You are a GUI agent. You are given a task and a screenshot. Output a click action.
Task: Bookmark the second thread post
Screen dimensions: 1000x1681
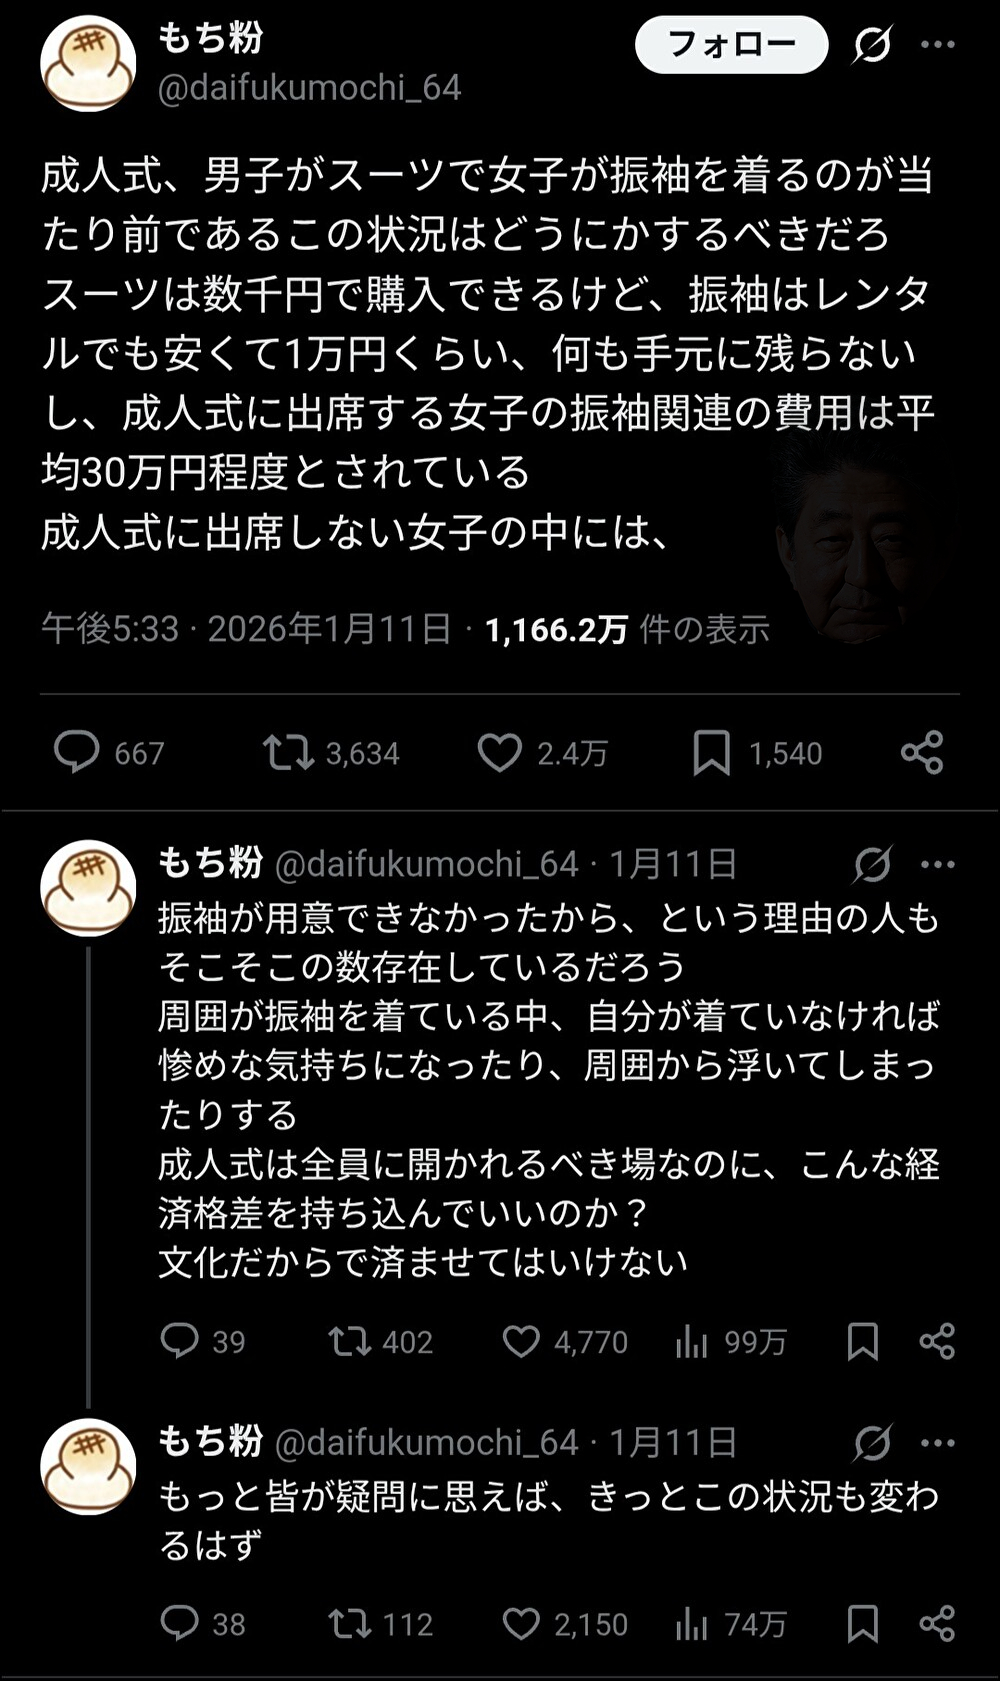coord(862,1341)
